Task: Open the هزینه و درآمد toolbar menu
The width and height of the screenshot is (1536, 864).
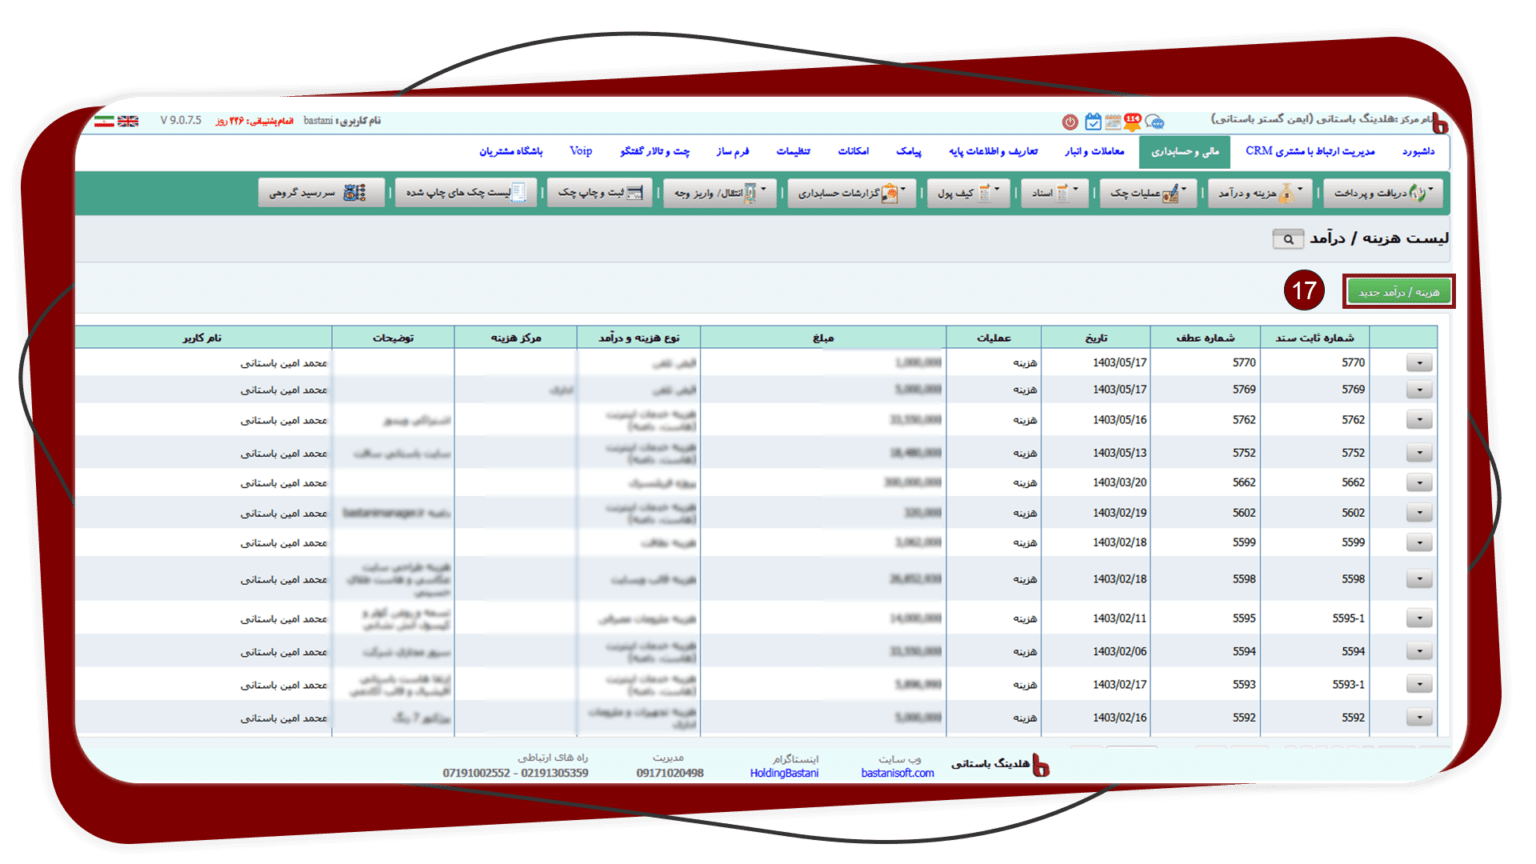Action: [1261, 193]
